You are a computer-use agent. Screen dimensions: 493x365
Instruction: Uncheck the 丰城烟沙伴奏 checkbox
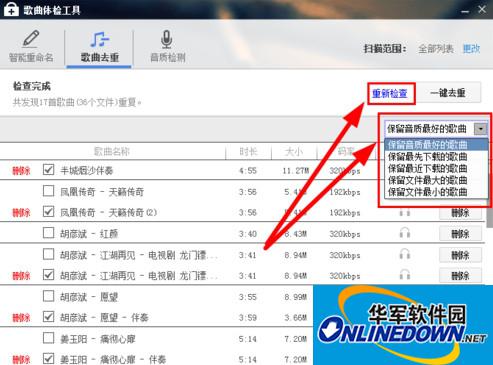pyautogui.click(x=49, y=170)
